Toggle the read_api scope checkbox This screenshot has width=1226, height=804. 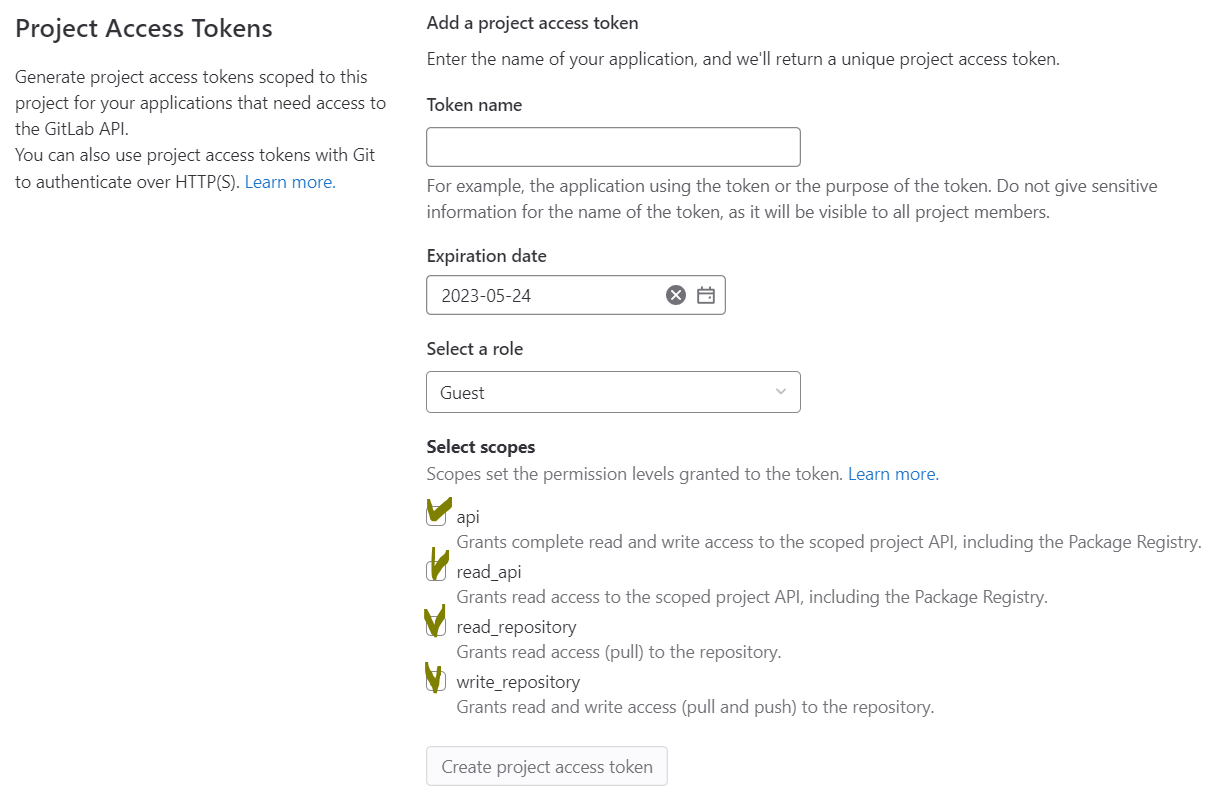click(x=435, y=572)
